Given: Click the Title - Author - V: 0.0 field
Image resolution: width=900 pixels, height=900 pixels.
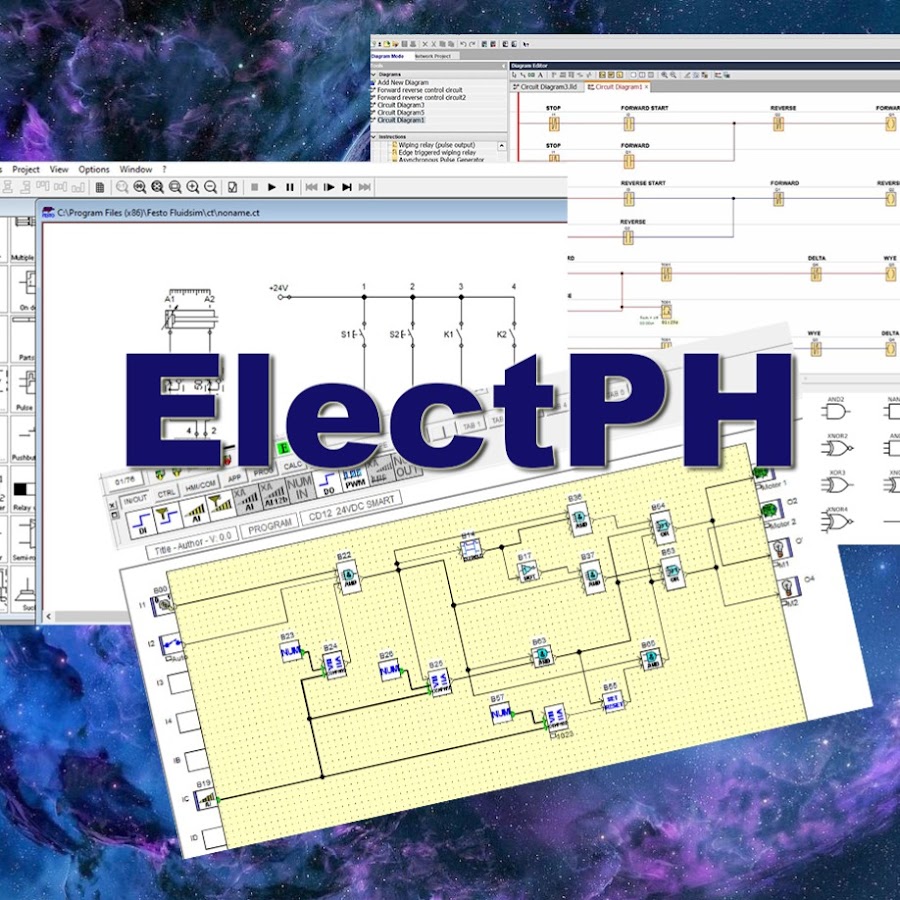Looking at the screenshot, I should tap(192, 543).
